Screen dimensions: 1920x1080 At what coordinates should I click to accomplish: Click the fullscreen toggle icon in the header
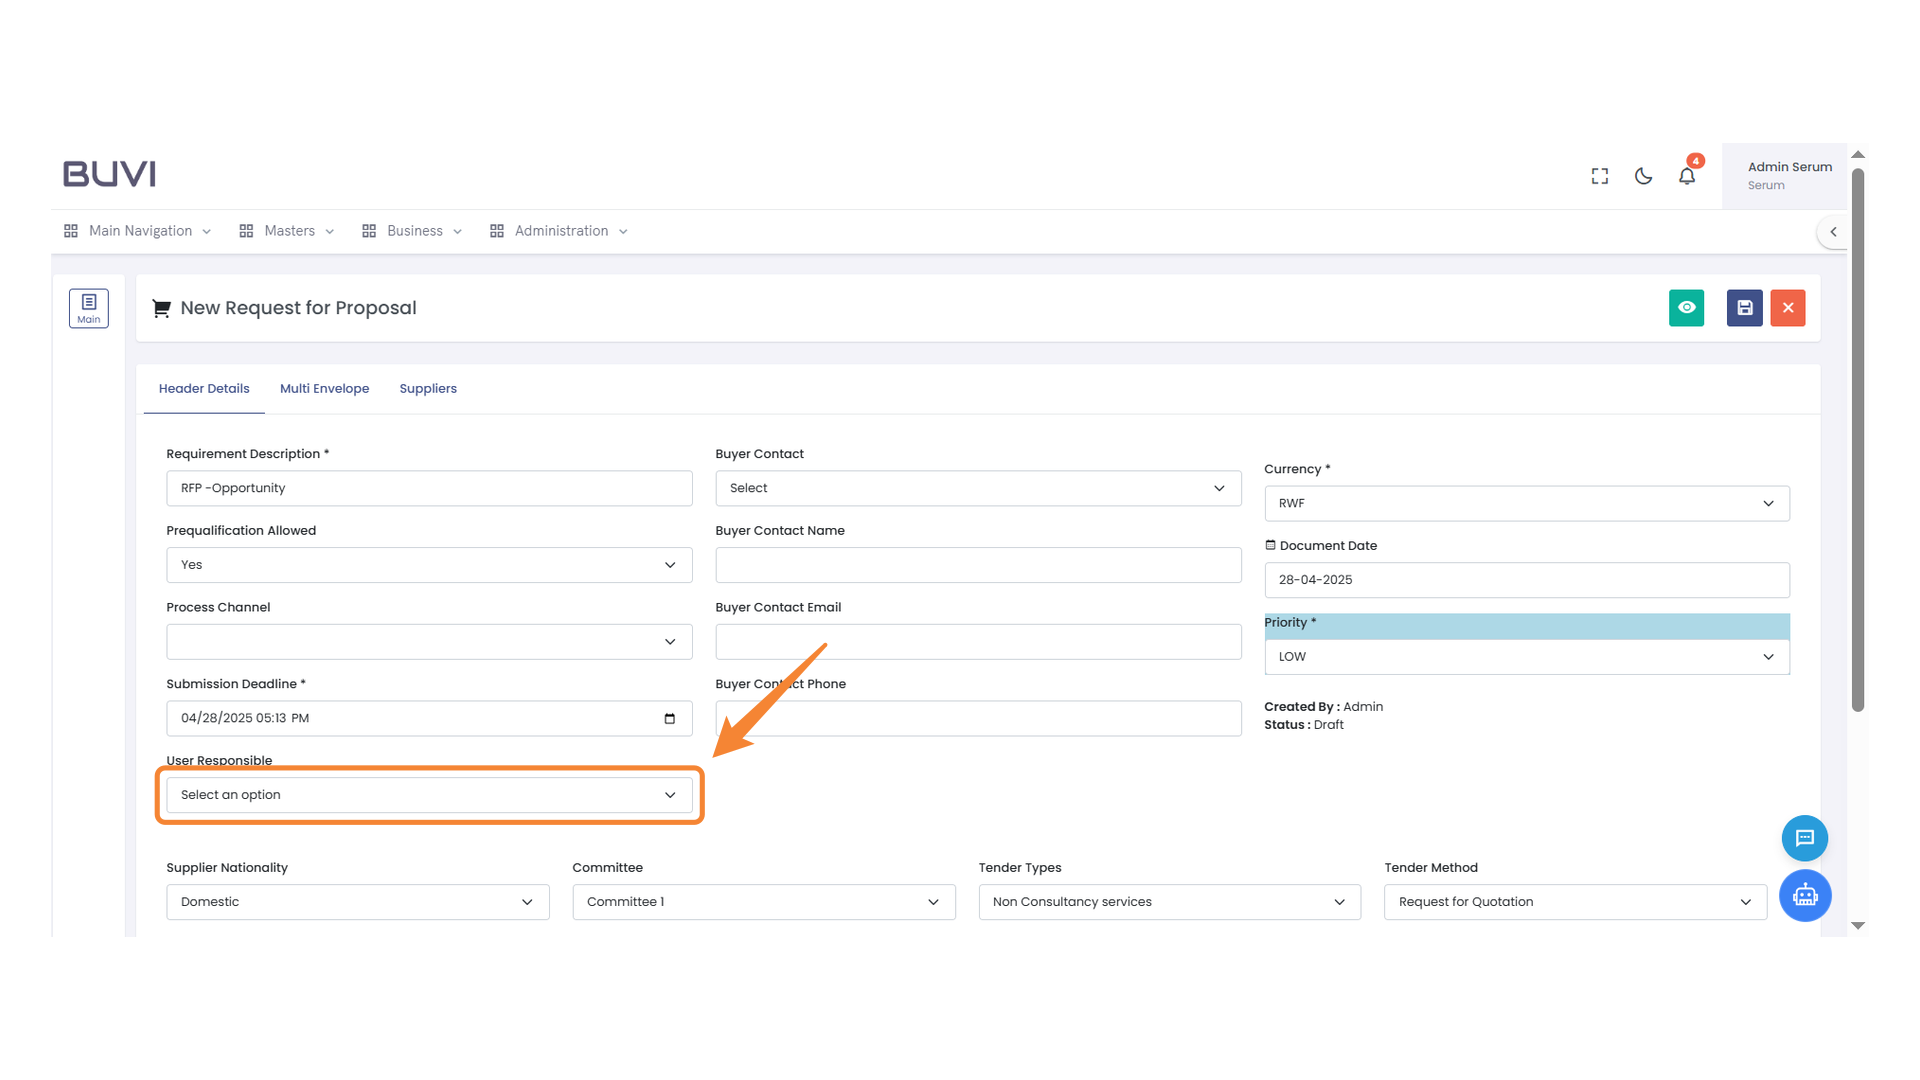[1599, 175]
